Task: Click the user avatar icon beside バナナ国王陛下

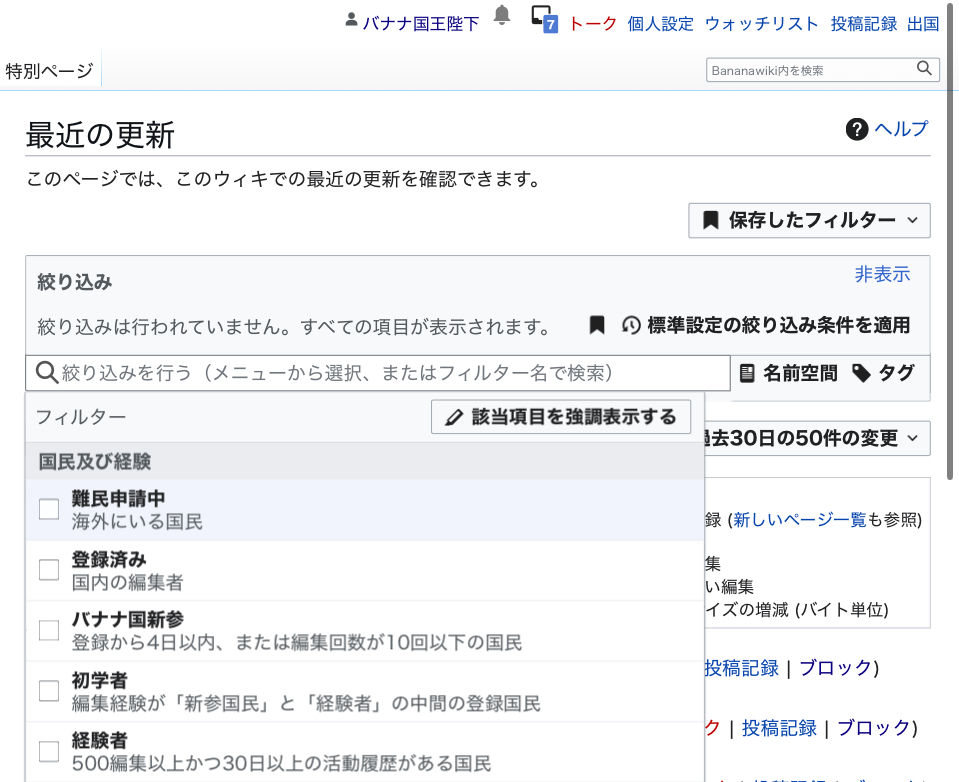Action: click(x=351, y=20)
